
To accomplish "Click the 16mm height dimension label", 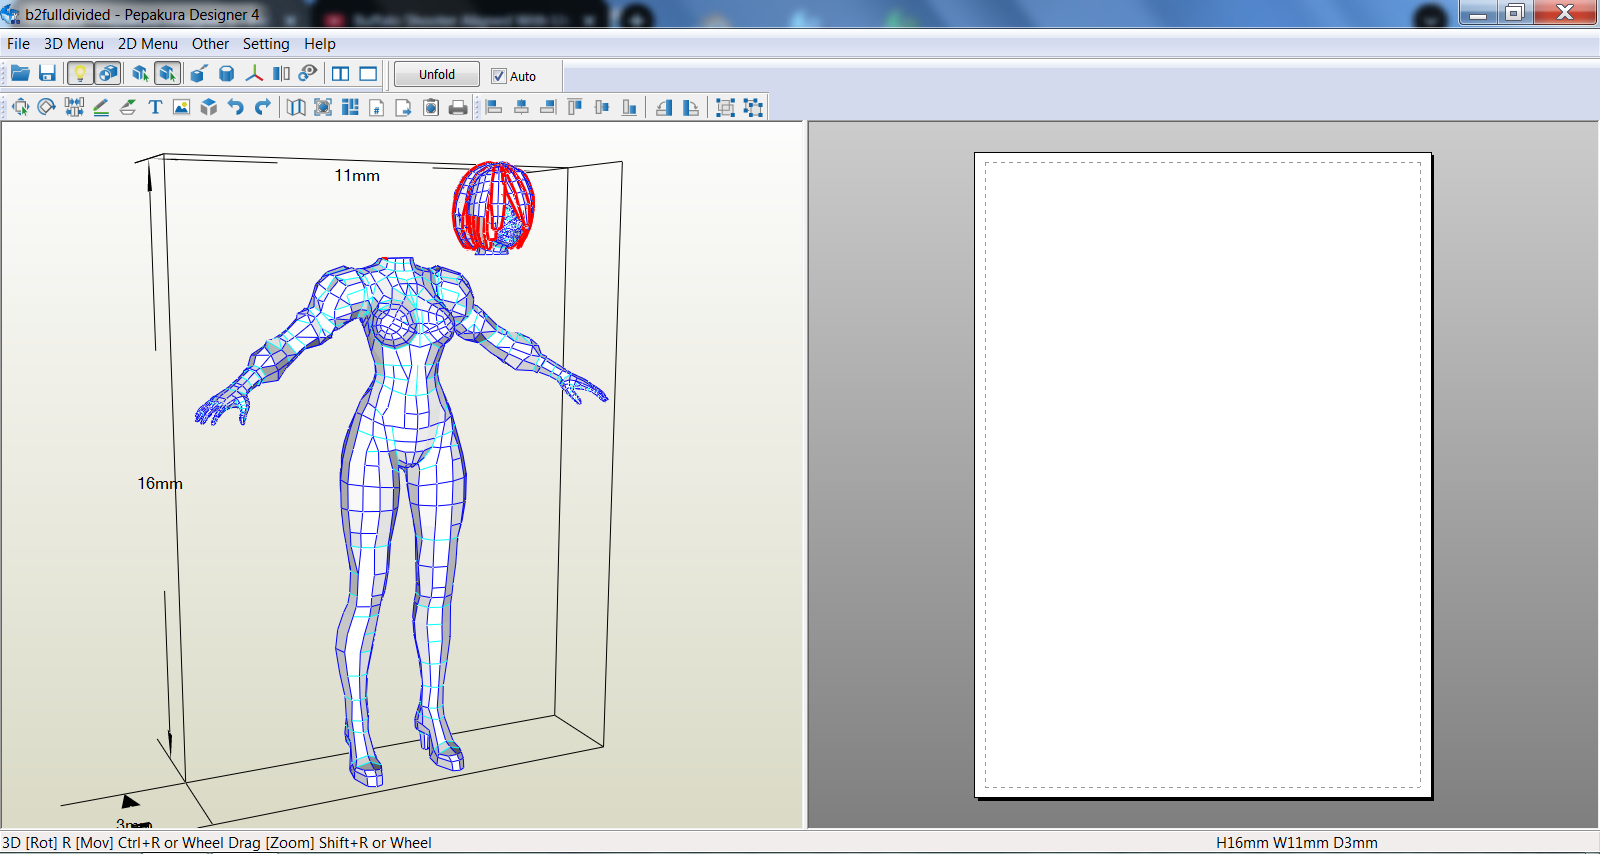I will pyautogui.click(x=160, y=484).
